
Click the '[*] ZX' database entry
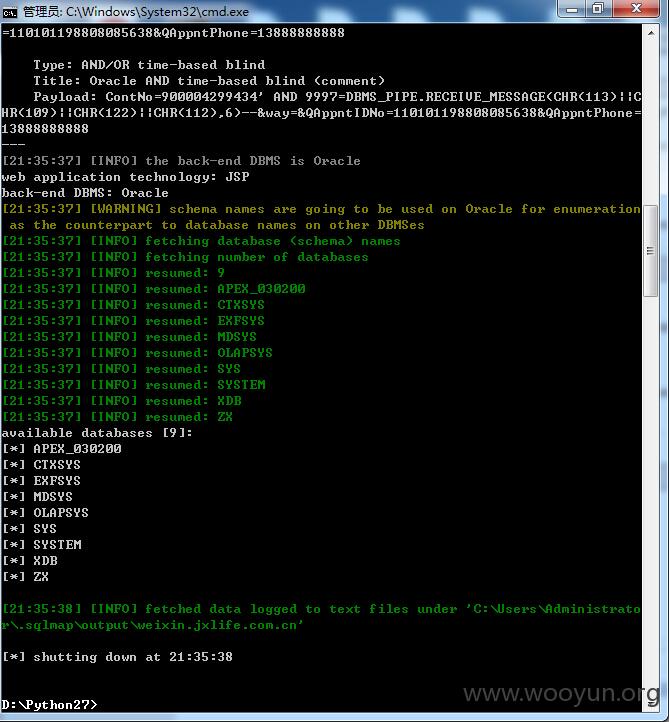pos(25,577)
